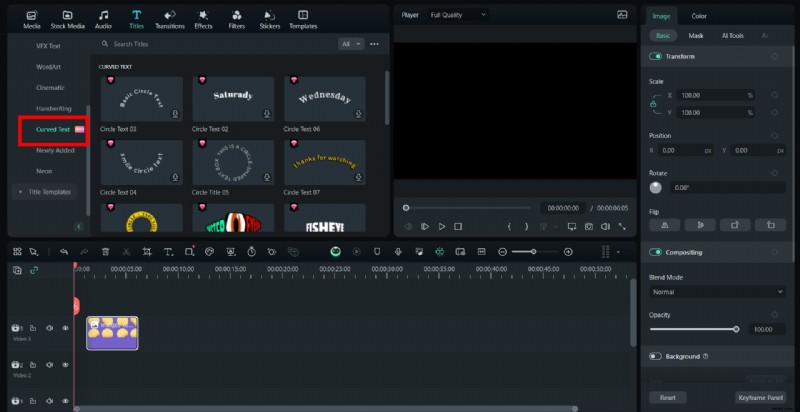Take a snapshot with the camera icon
The width and height of the screenshot is (800, 412).
589,227
